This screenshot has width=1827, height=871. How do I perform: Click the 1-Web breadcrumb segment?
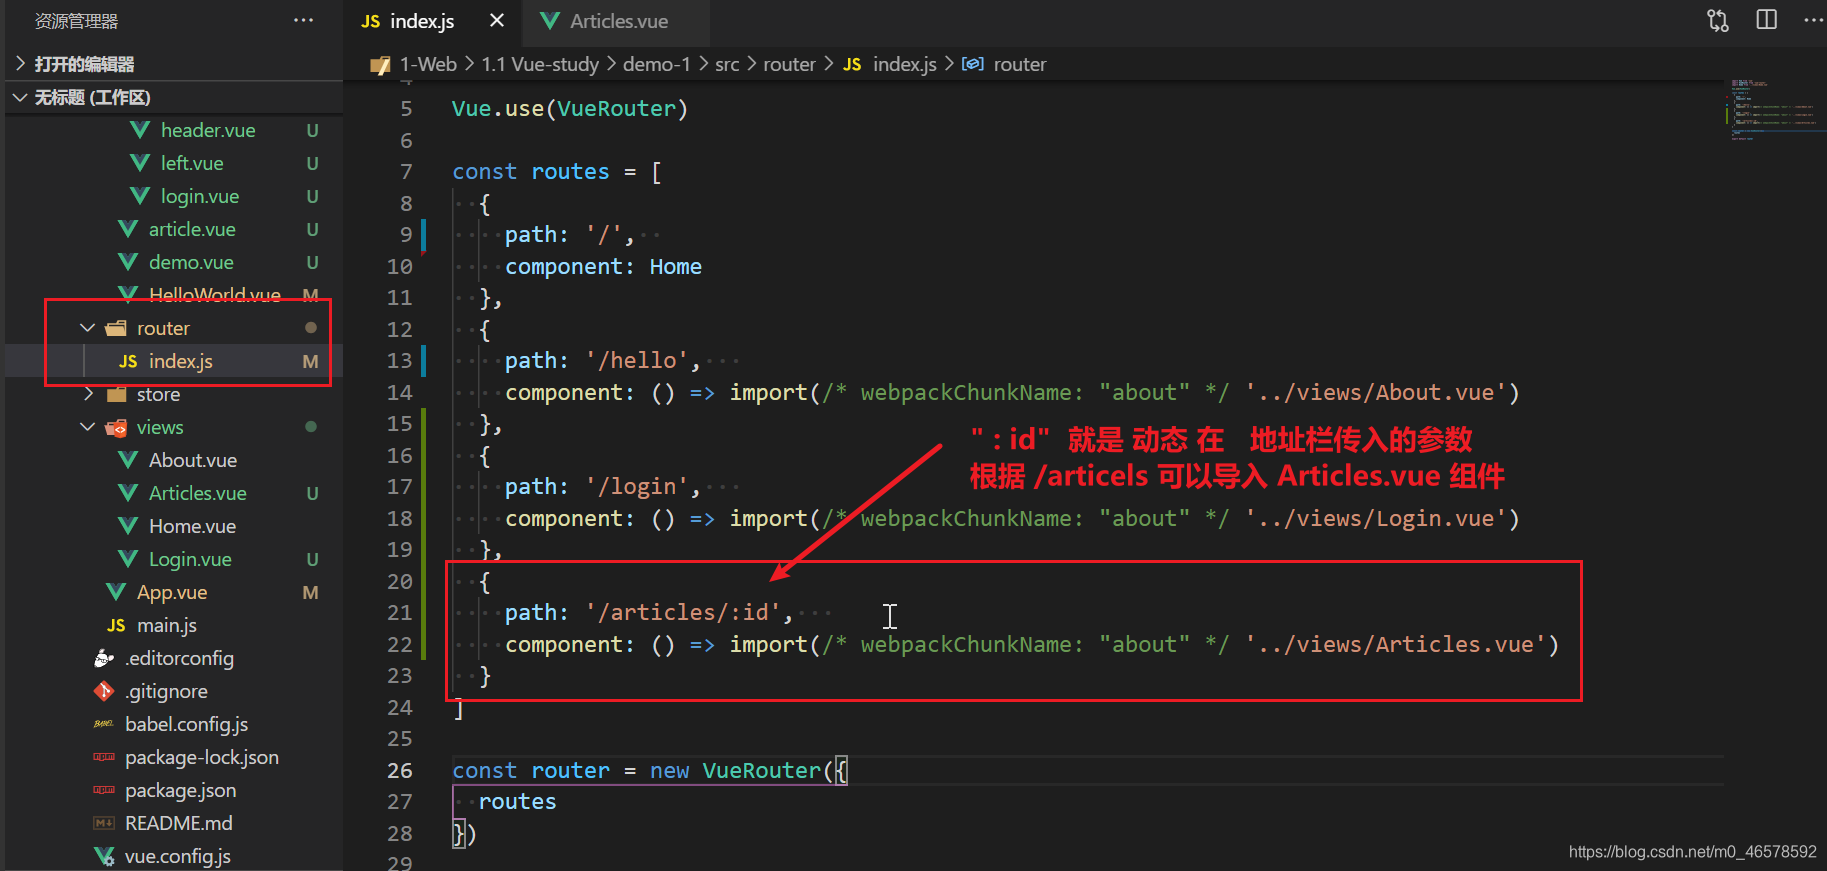[428, 64]
